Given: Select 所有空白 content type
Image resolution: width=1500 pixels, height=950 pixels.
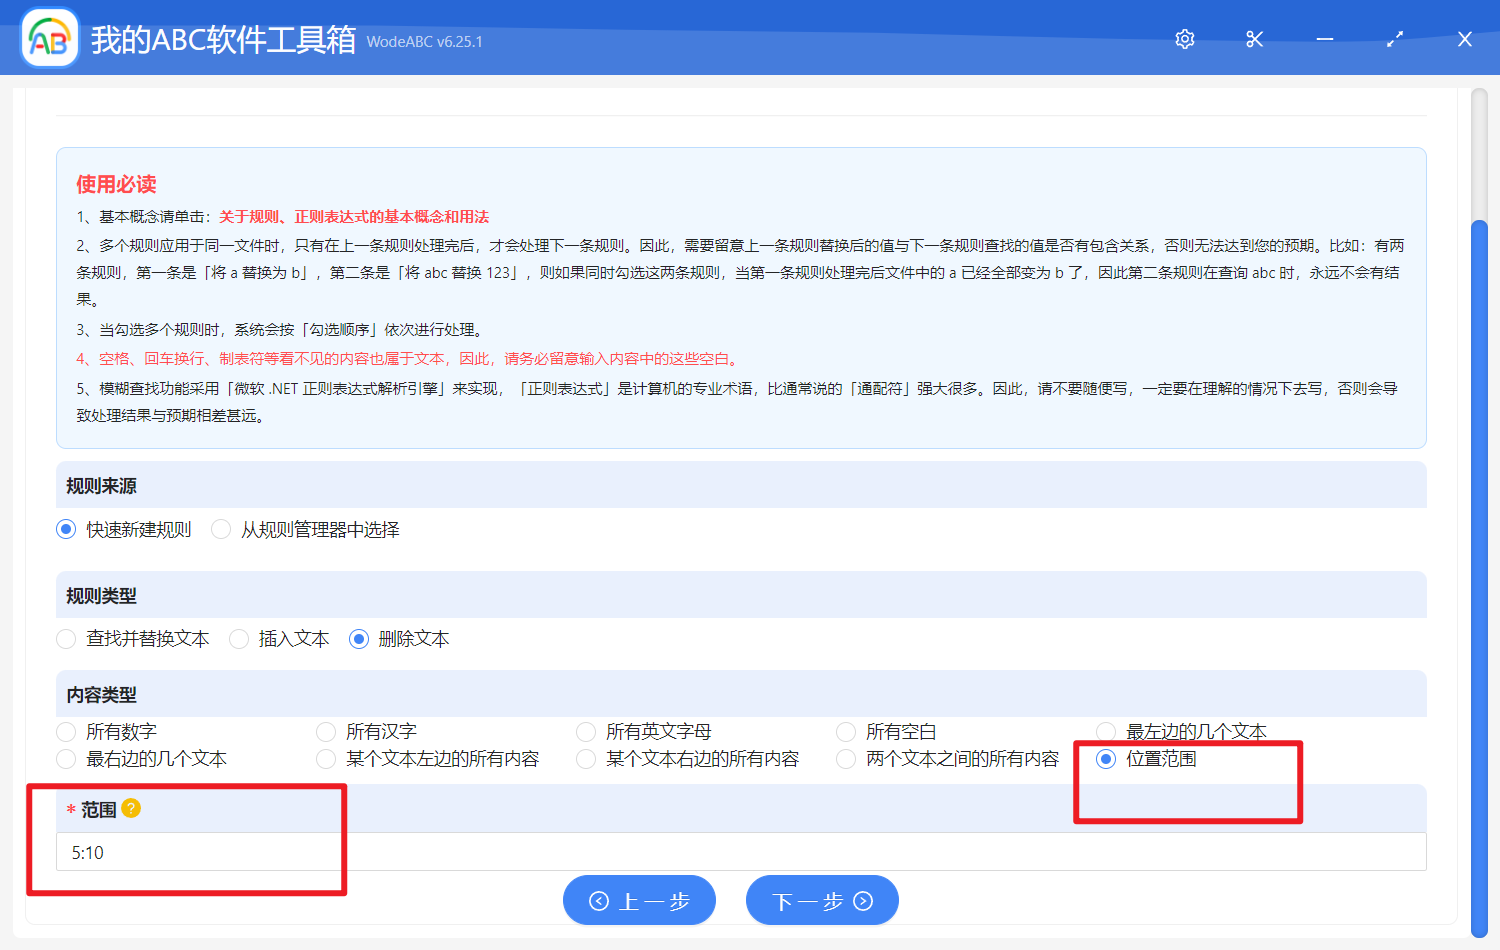Looking at the screenshot, I should tap(845, 731).
